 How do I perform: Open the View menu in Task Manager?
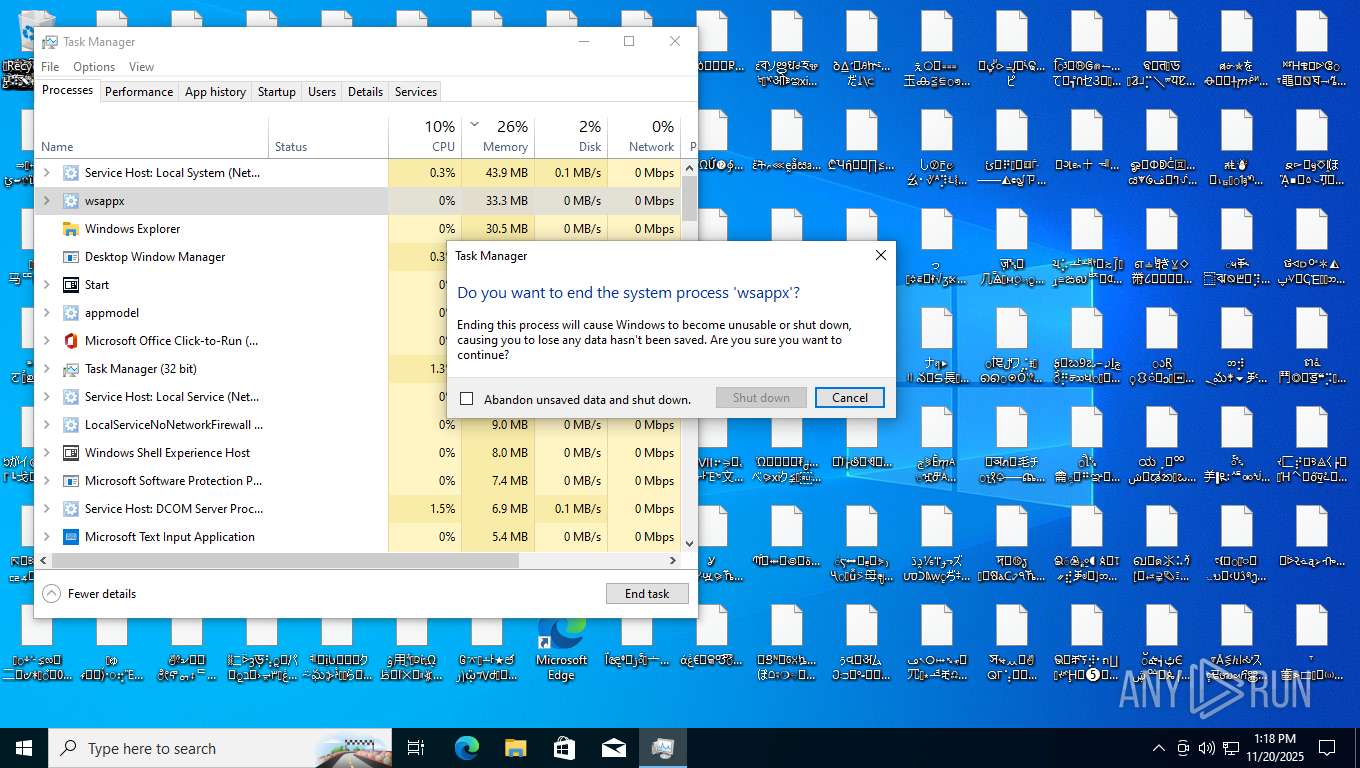[x=141, y=67]
